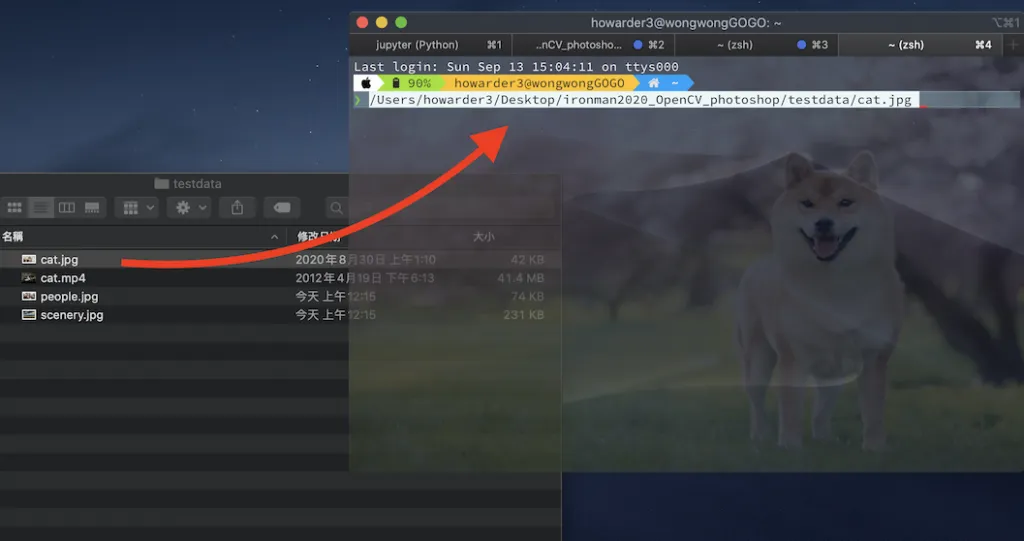Switch to the ⌘4 zsh terminal tab

coord(920,44)
